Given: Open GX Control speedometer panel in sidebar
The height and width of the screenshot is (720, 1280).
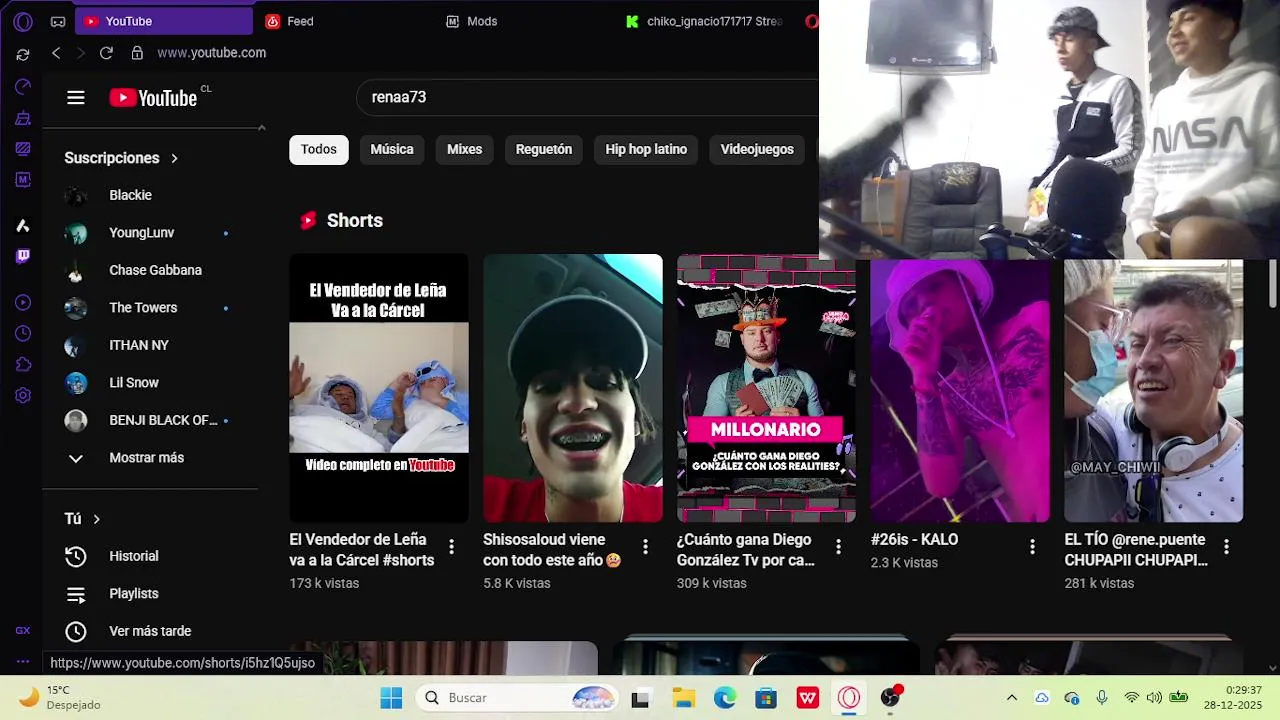Looking at the screenshot, I should [x=23, y=87].
